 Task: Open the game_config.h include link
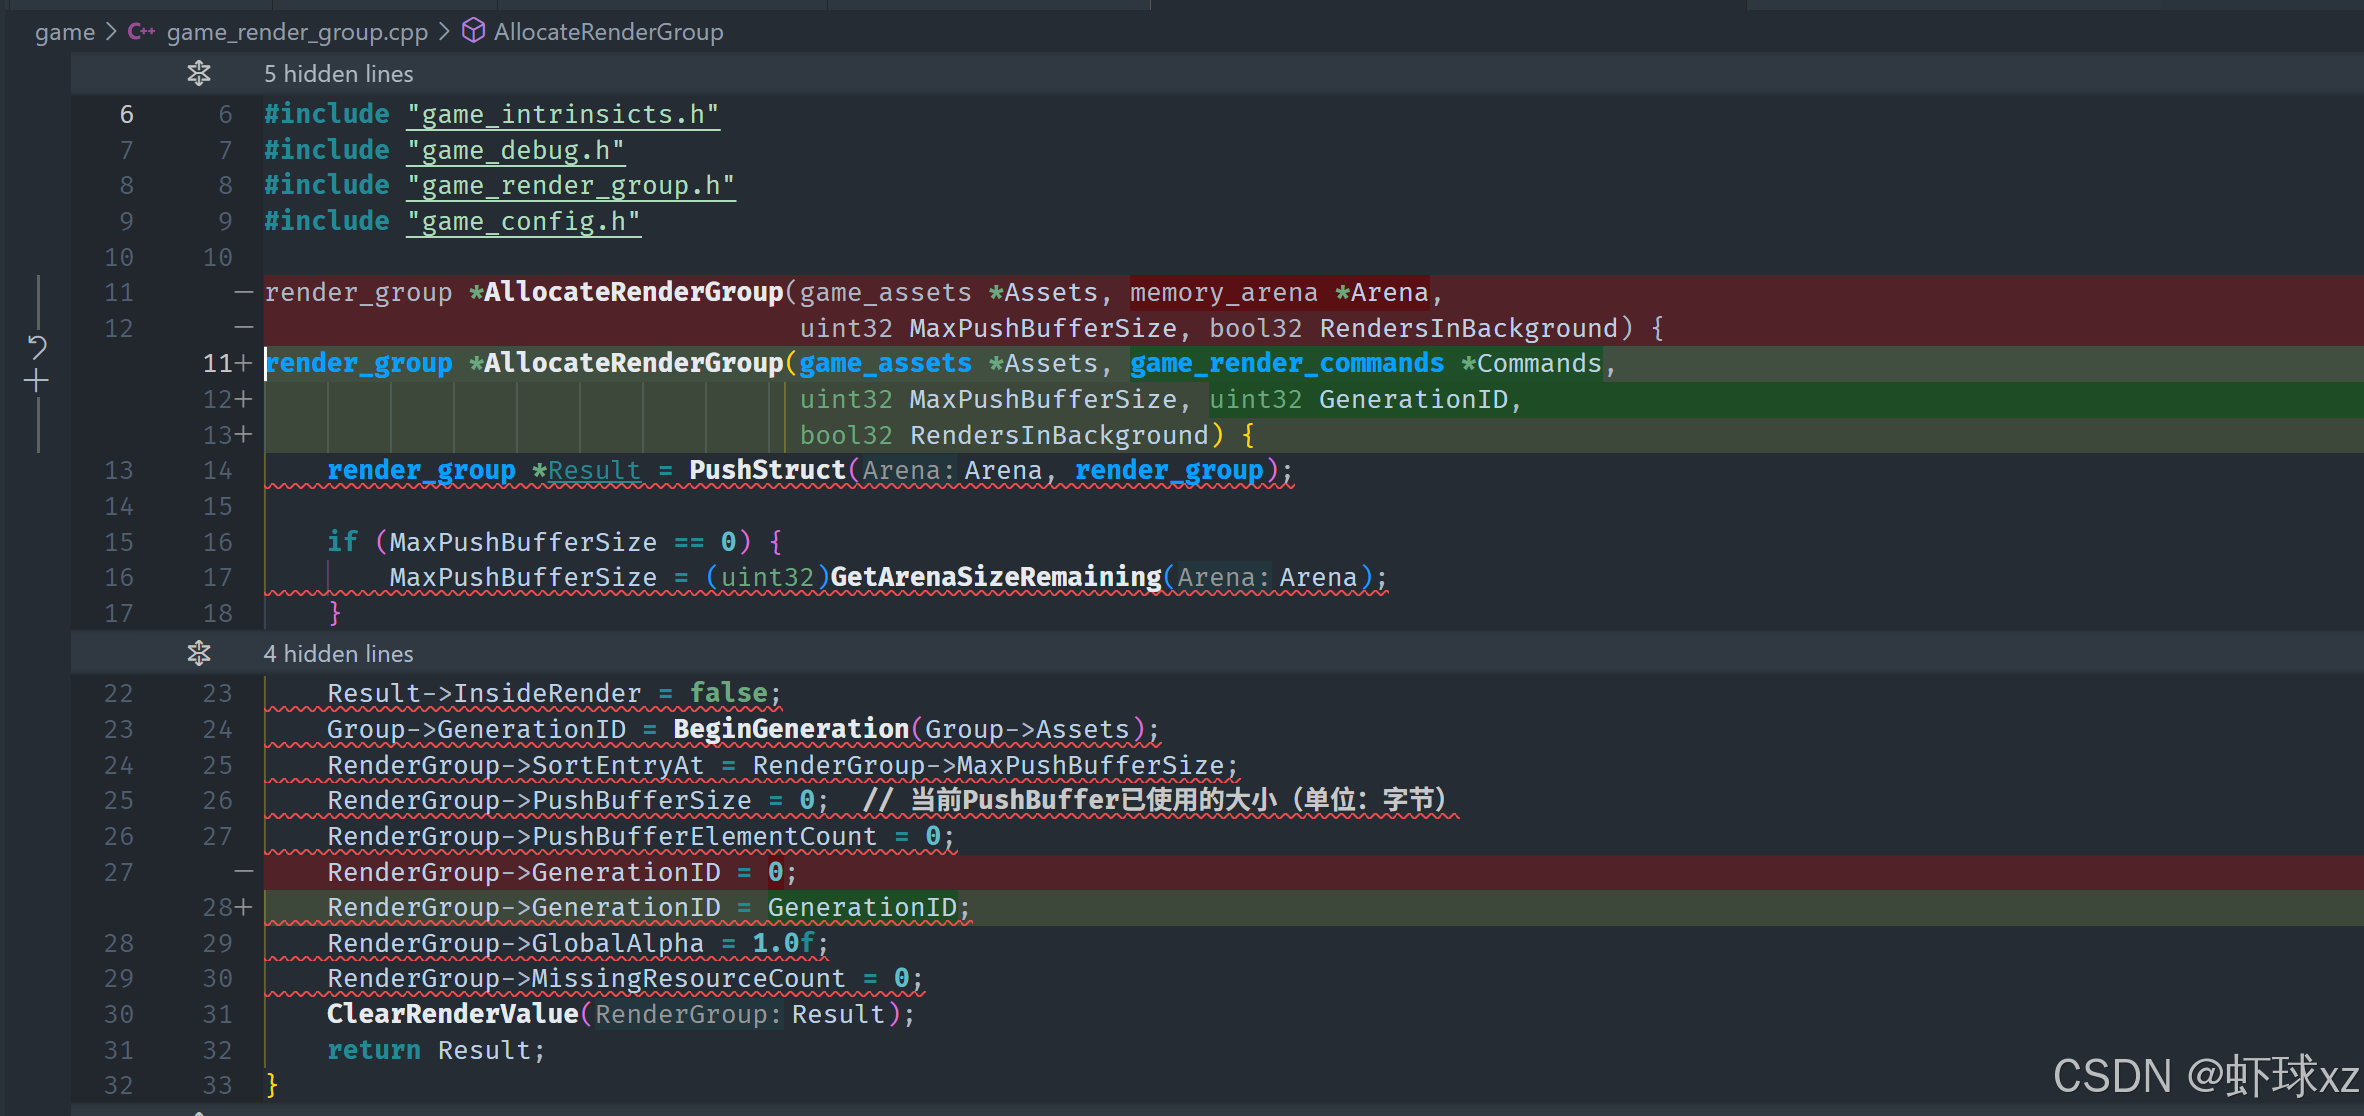(523, 222)
